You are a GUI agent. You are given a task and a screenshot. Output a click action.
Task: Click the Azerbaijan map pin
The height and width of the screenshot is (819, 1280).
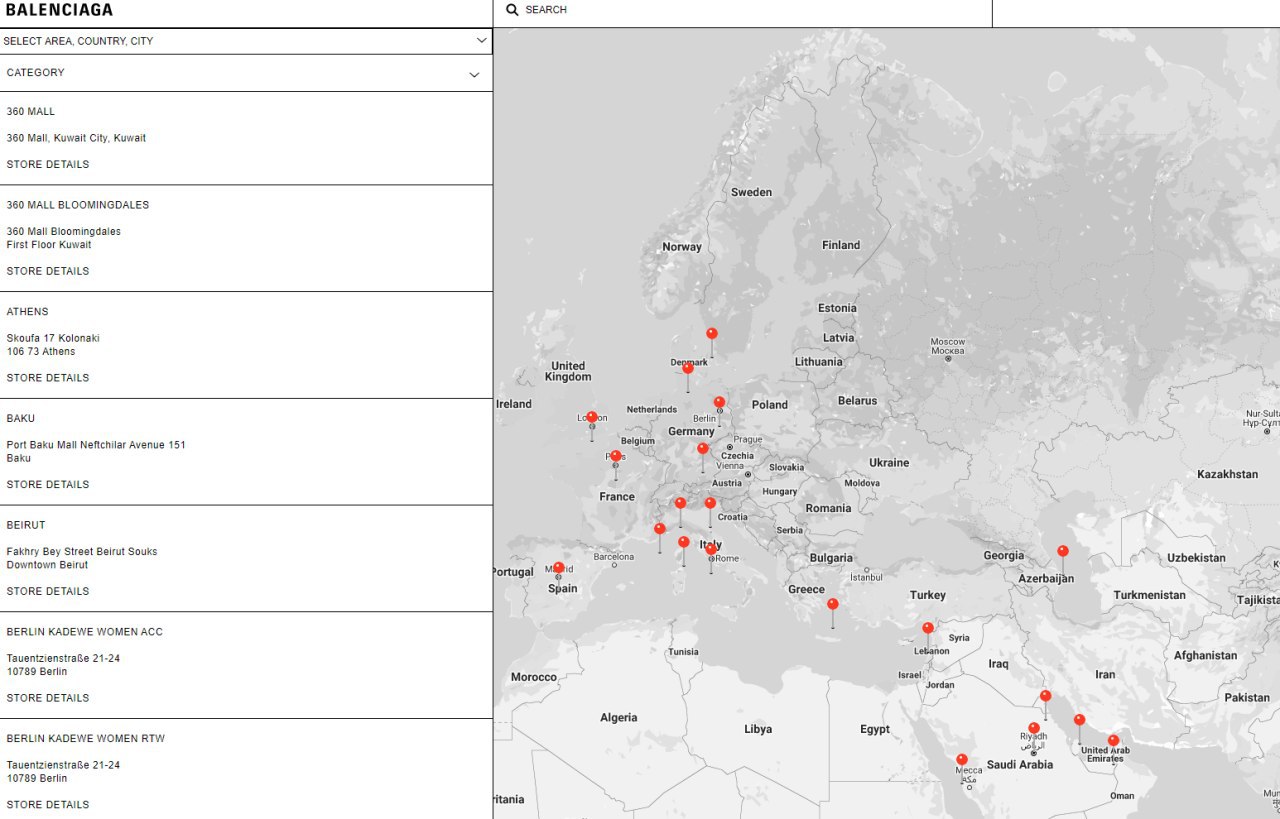[x=1062, y=551]
